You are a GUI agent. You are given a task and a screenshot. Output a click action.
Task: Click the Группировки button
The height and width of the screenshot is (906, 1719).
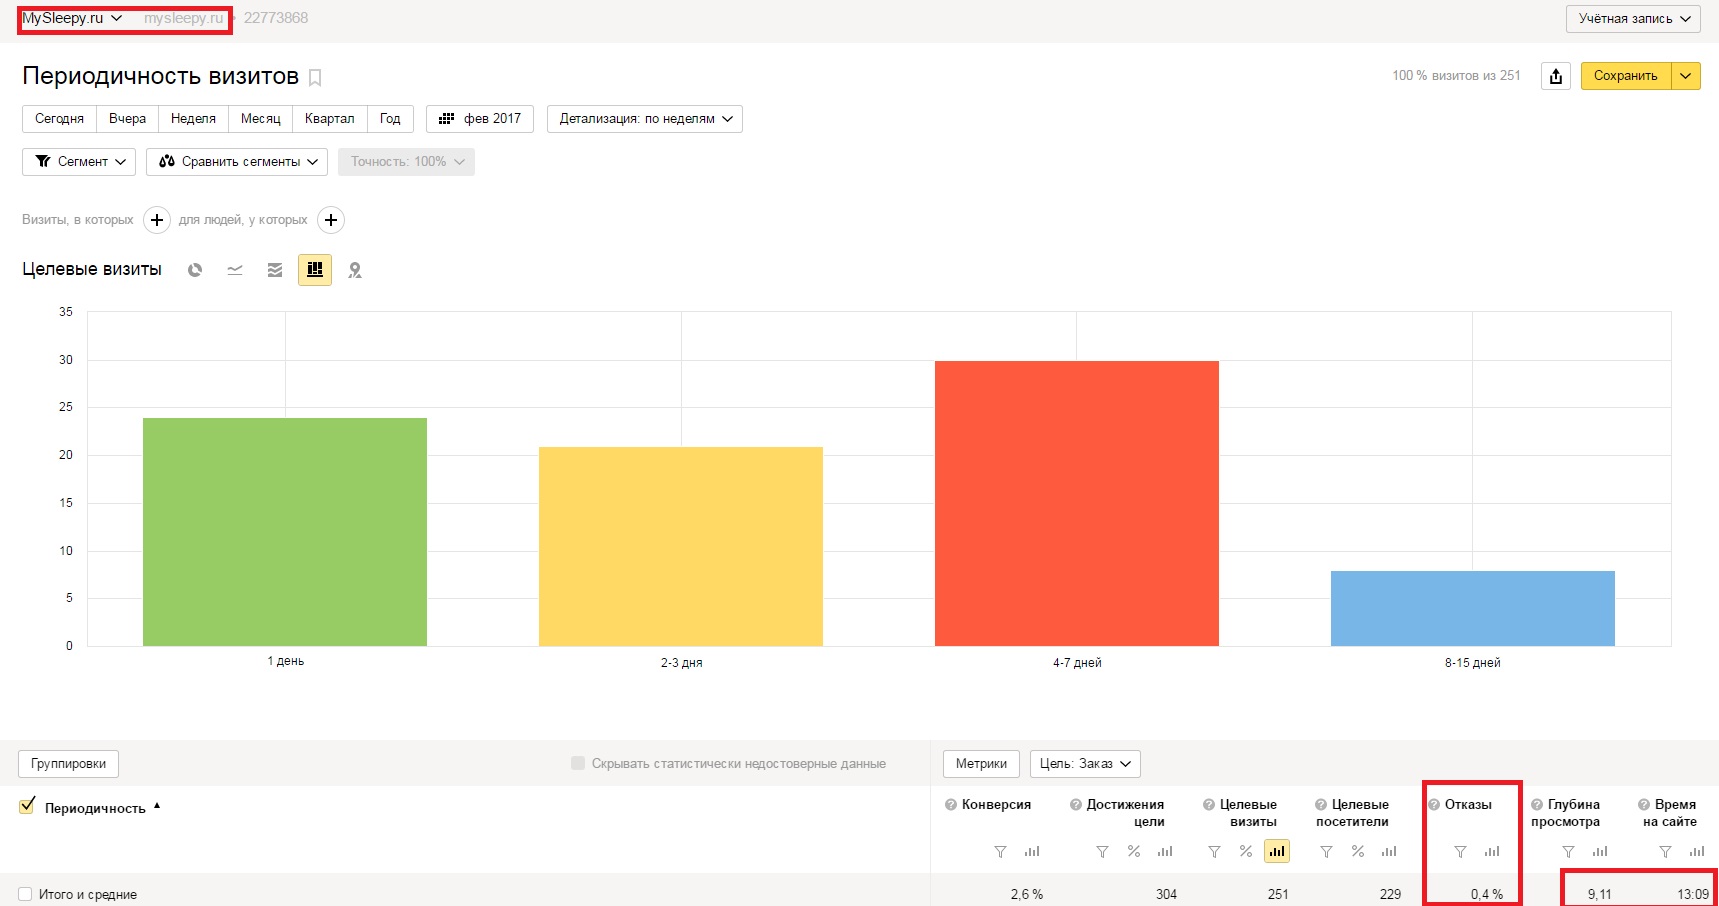pyautogui.click(x=69, y=764)
